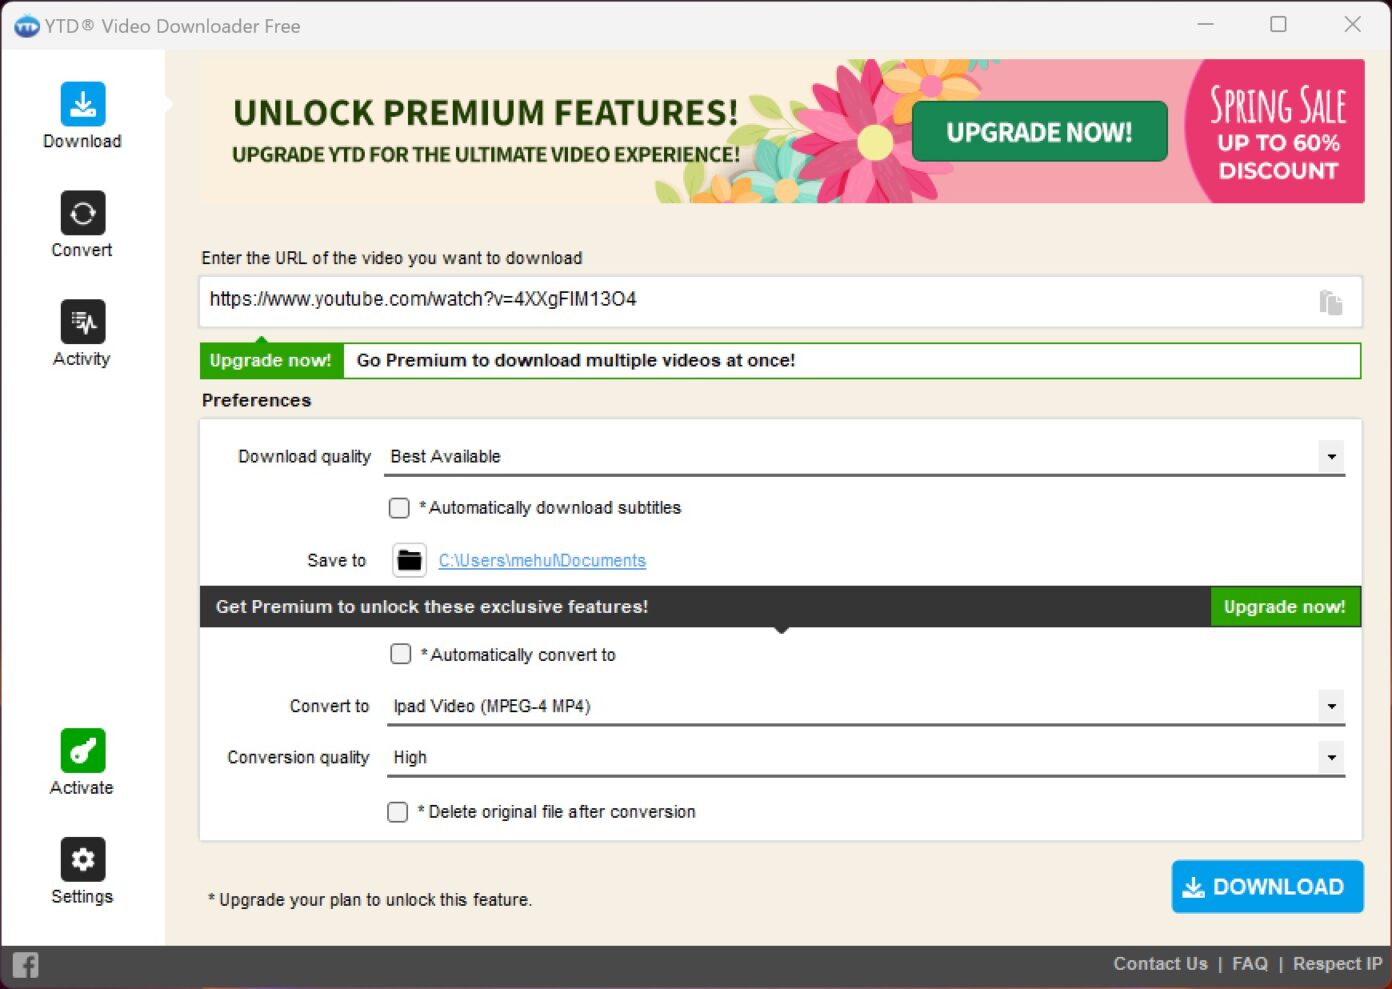Image resolution: width=1392 pixels, height=989 pixels.
Task: Open the Convert to format dropdown
Action: coord(1331,706)
